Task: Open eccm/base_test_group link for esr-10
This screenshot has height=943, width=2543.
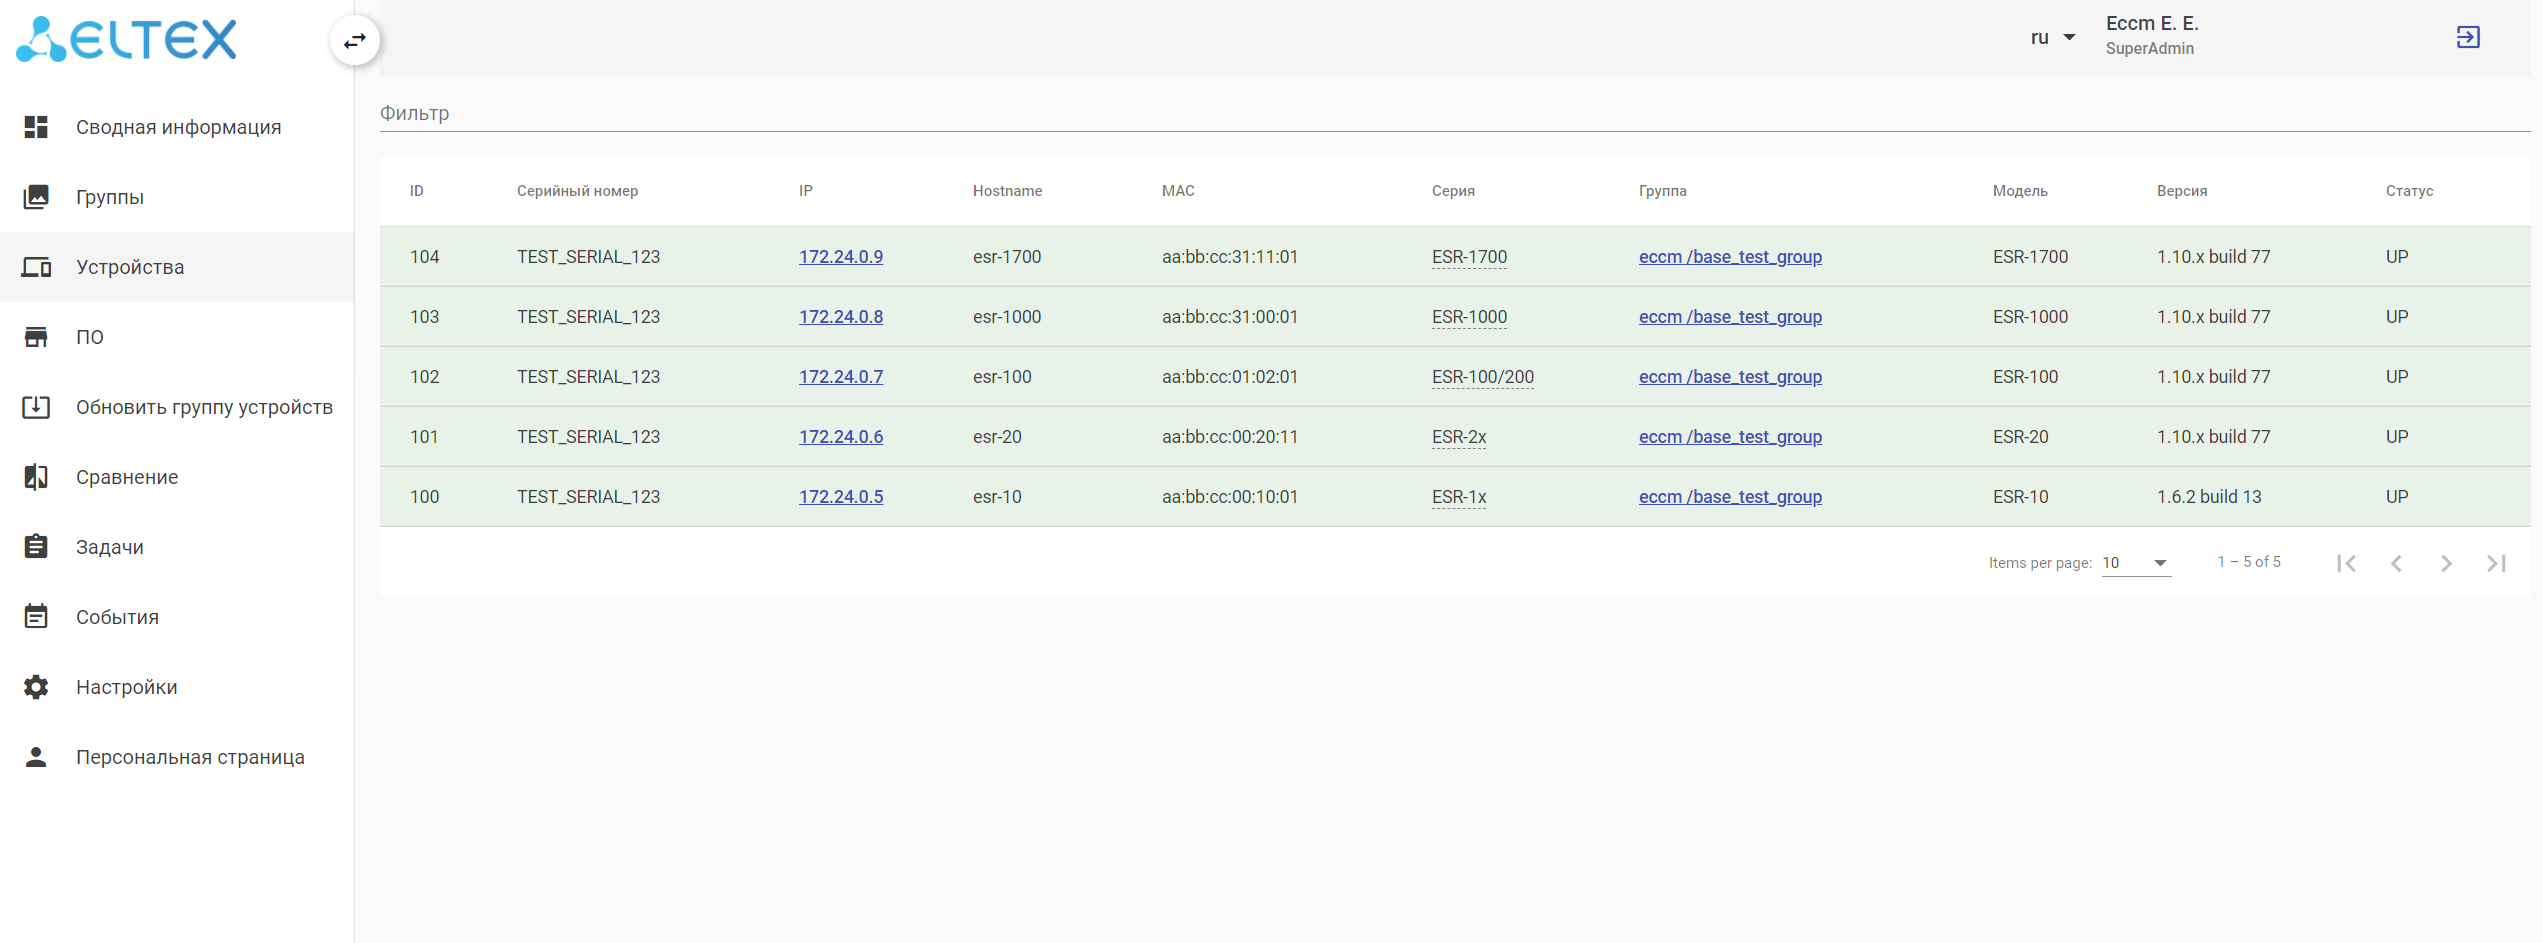Action: (1729, 497)
